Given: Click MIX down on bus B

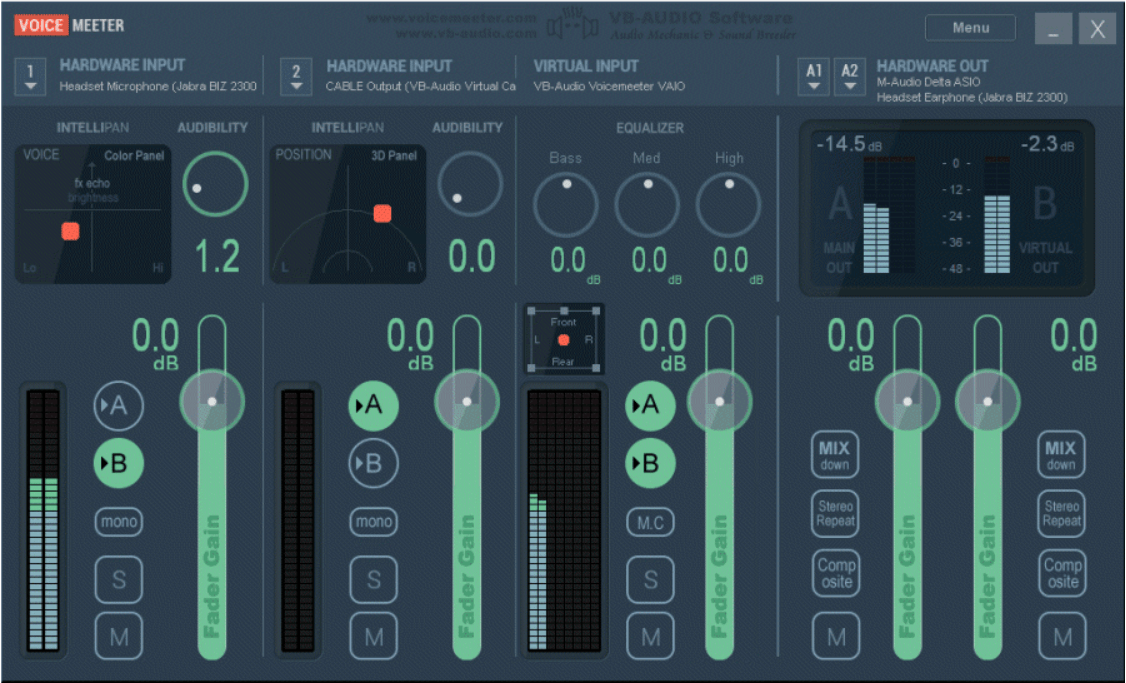Looking at the screenshot, I should click(x=1061, y=454).
